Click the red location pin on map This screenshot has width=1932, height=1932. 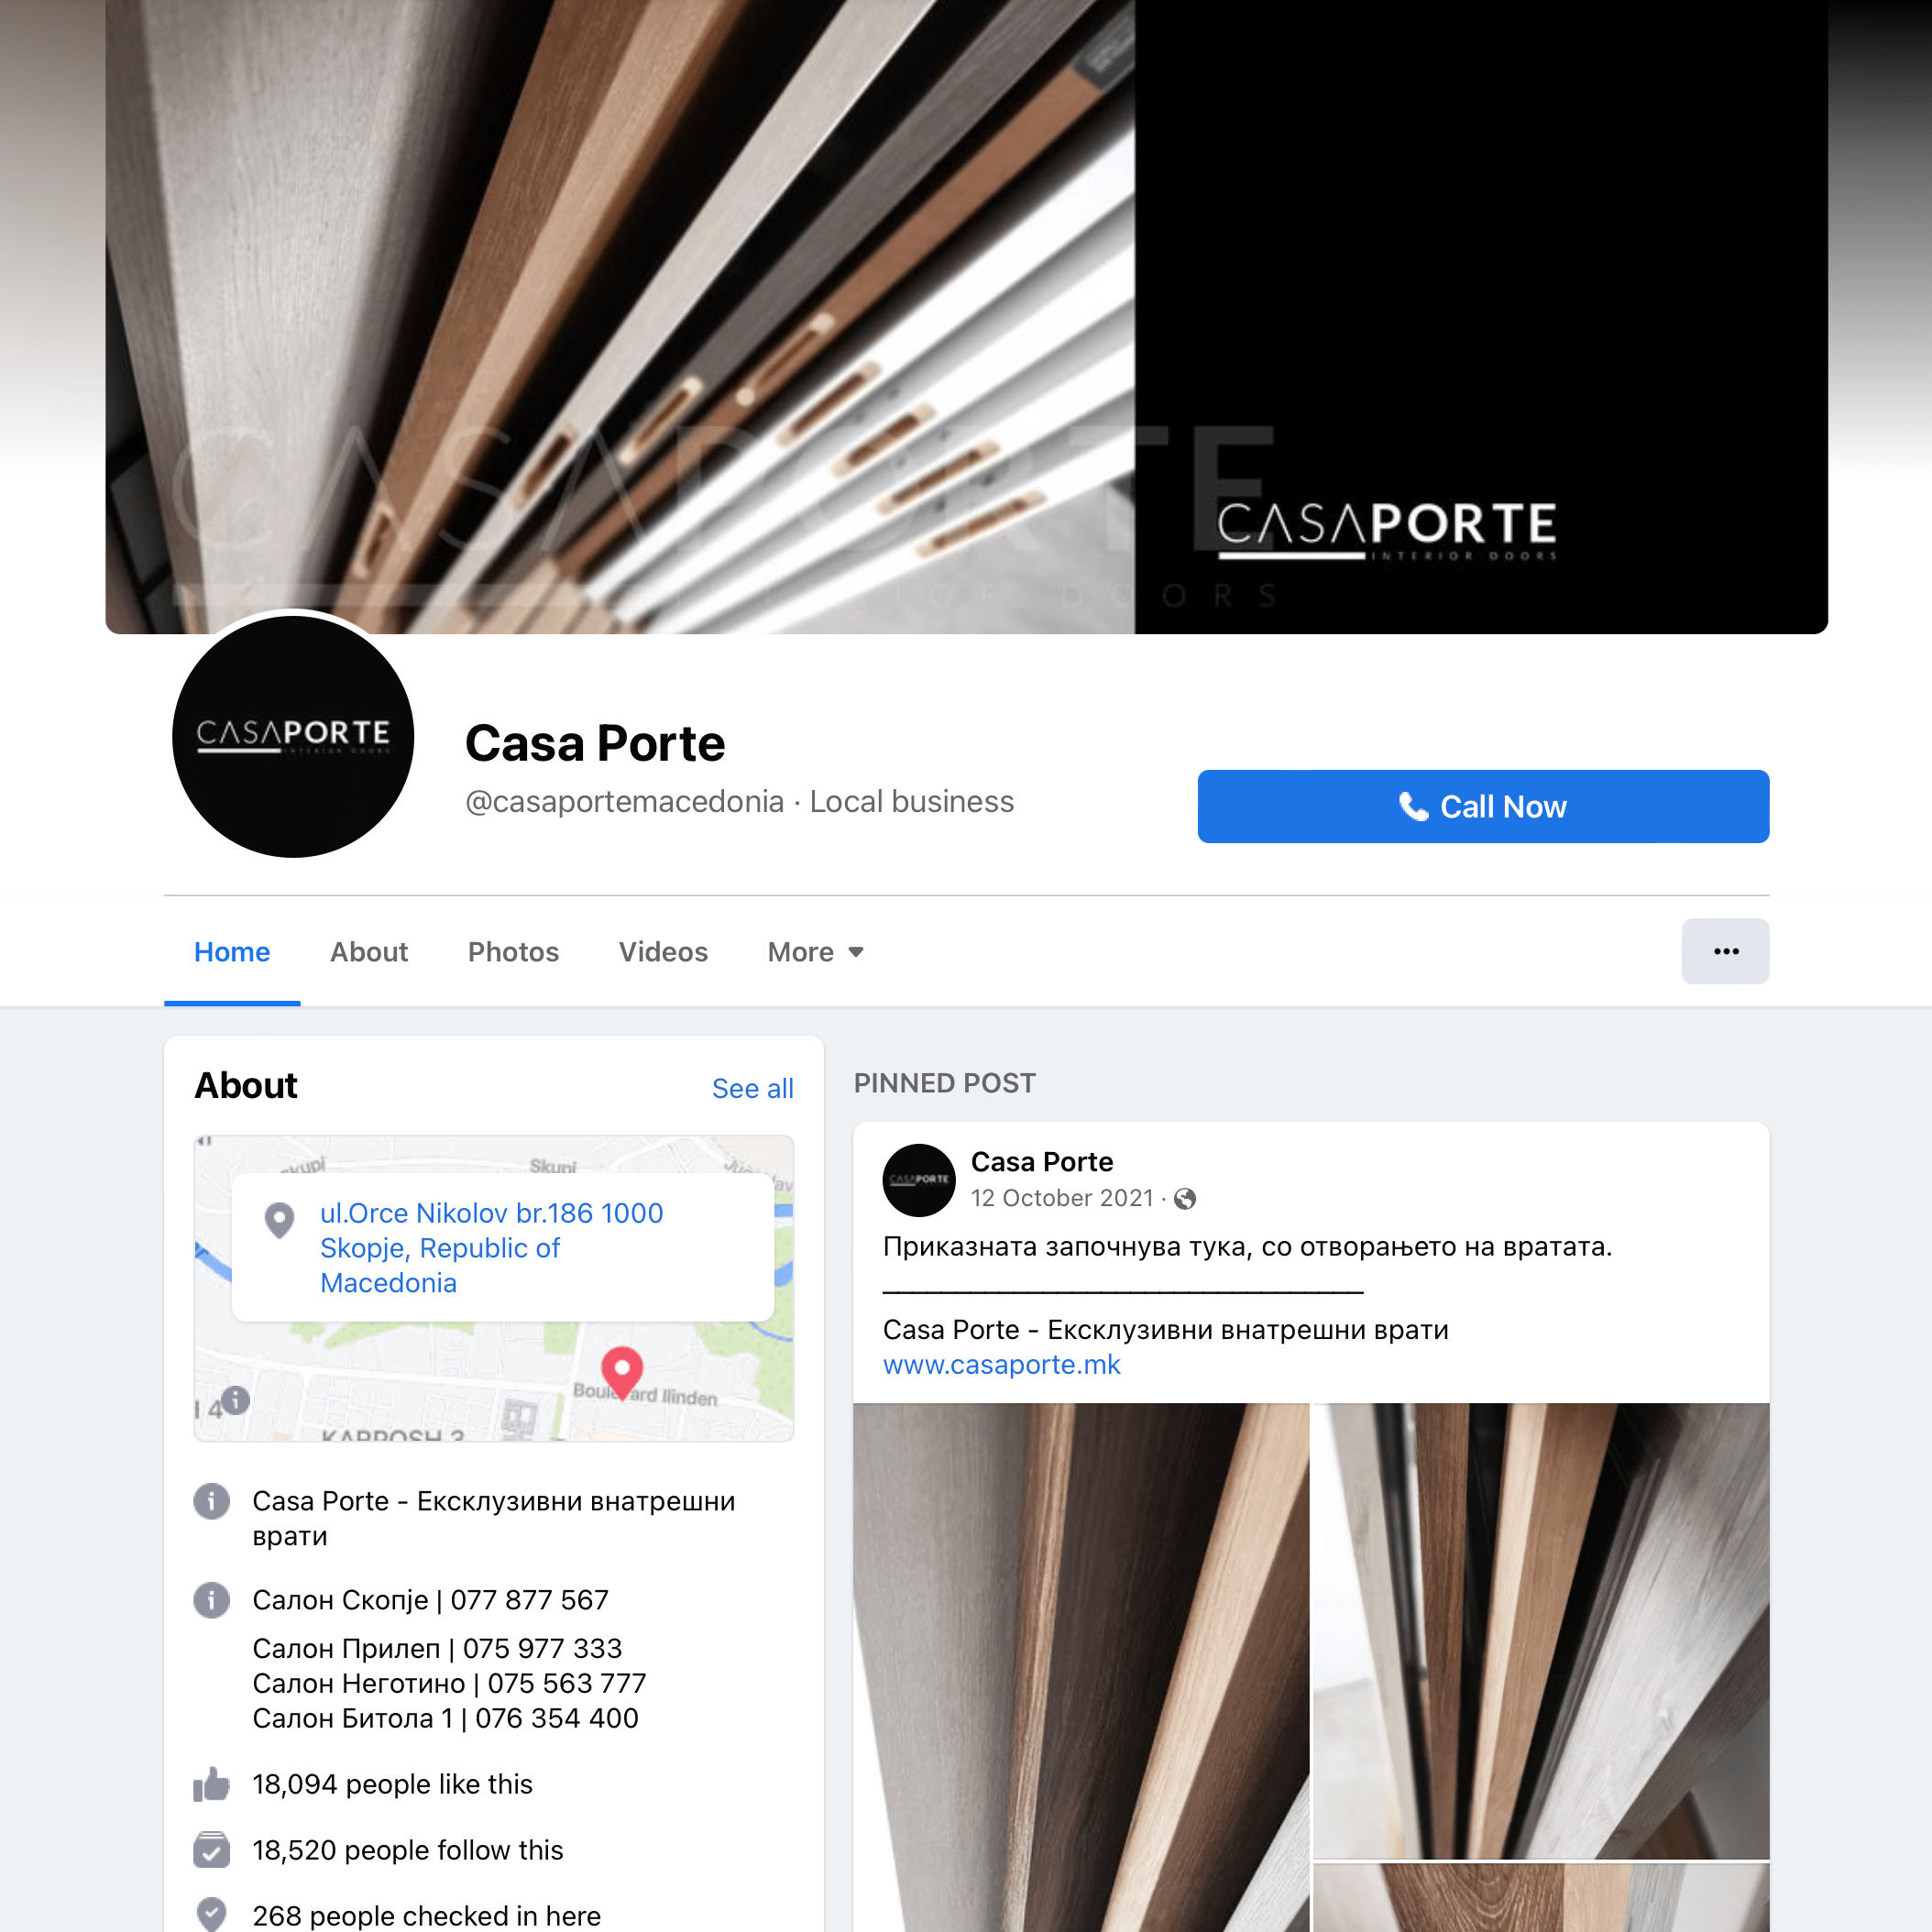click(622, 1372)
